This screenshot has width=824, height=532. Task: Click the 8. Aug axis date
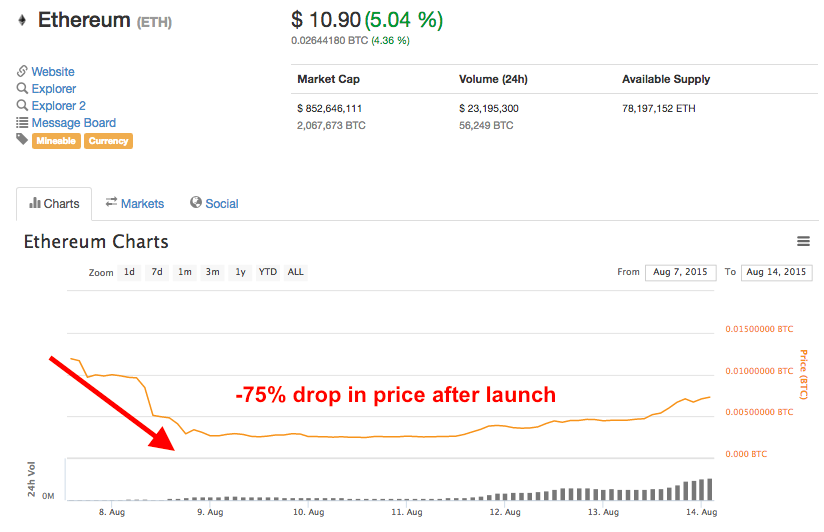click(x=112, y=512)
